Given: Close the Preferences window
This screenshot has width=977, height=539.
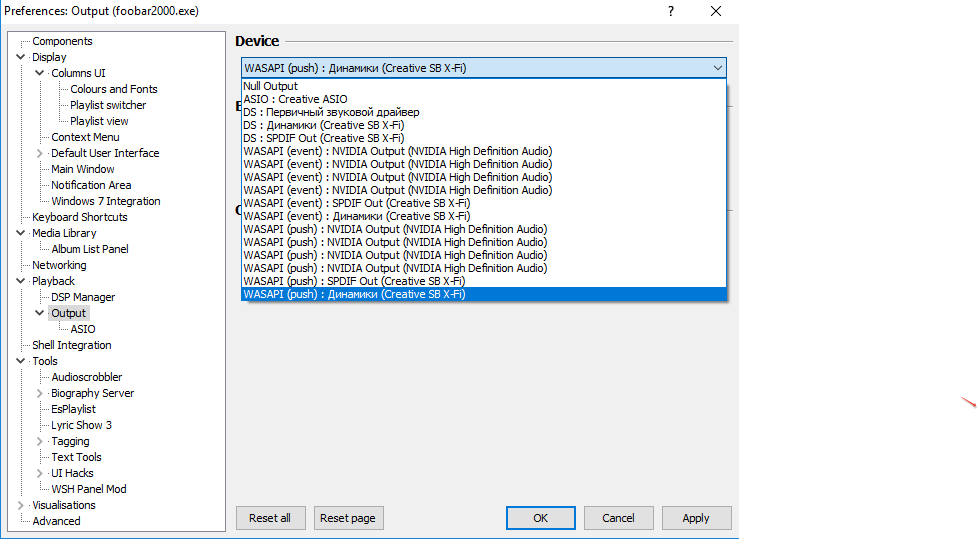Looking at the screenshot, I should click(x=716, y=11).
